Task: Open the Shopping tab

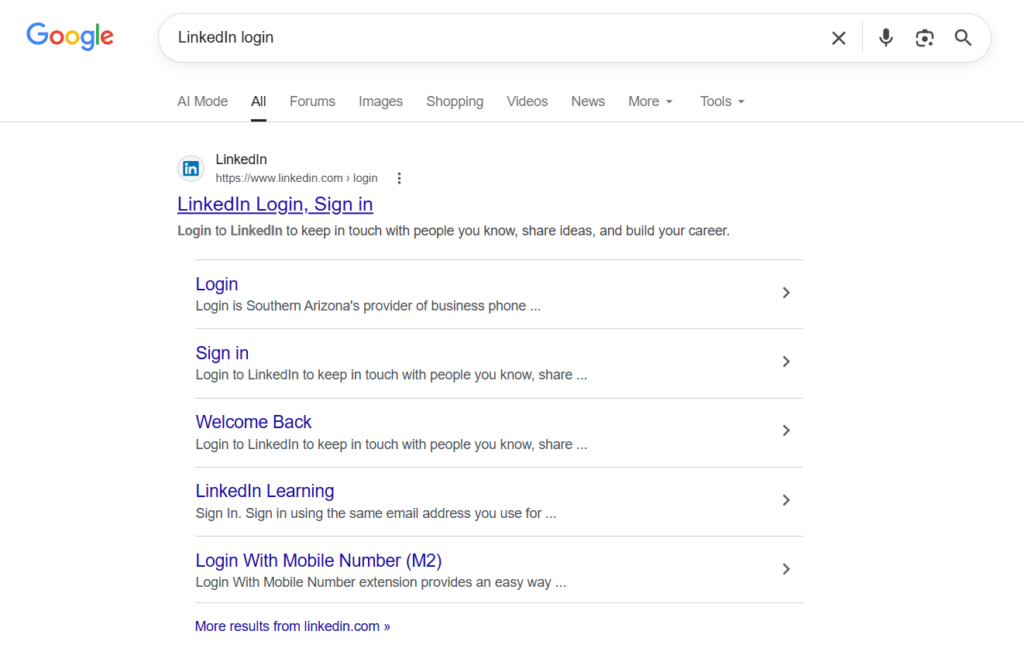Action: pos(455,101)
